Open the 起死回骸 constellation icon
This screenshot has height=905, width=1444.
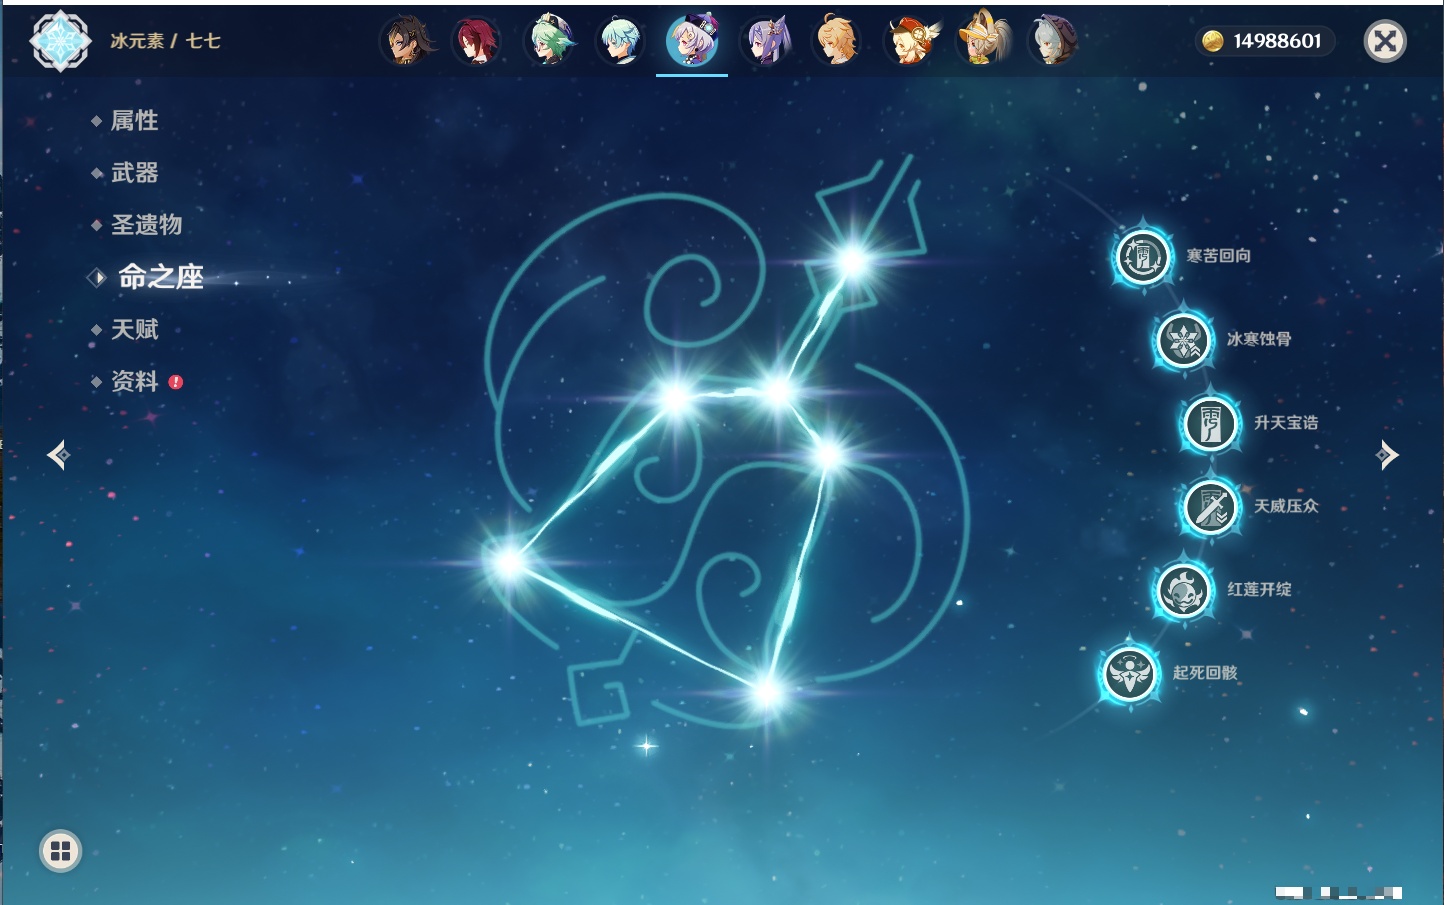1130,674
